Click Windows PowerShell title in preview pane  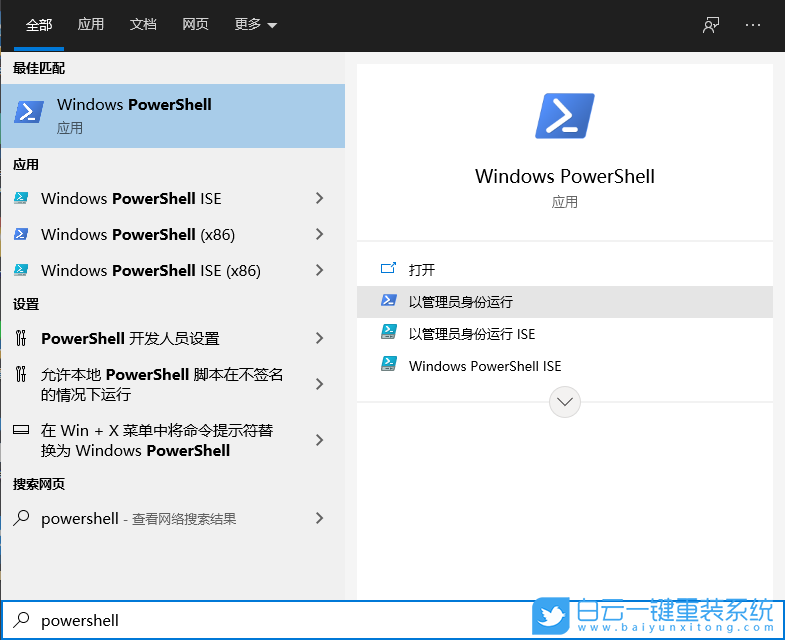pyautogui.click(x=565, y=176)
